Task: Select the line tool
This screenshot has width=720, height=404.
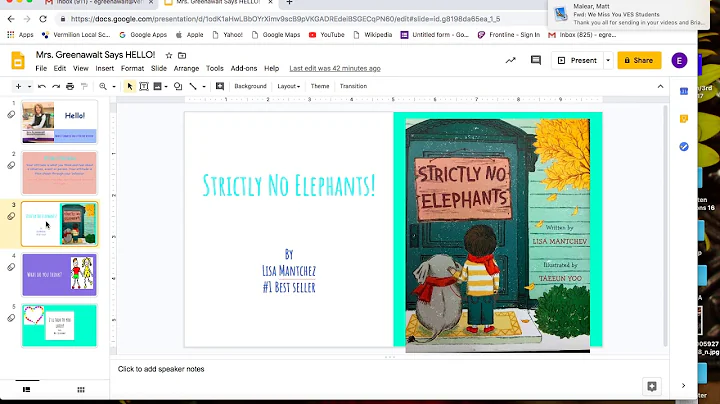Action: [193, 86]
